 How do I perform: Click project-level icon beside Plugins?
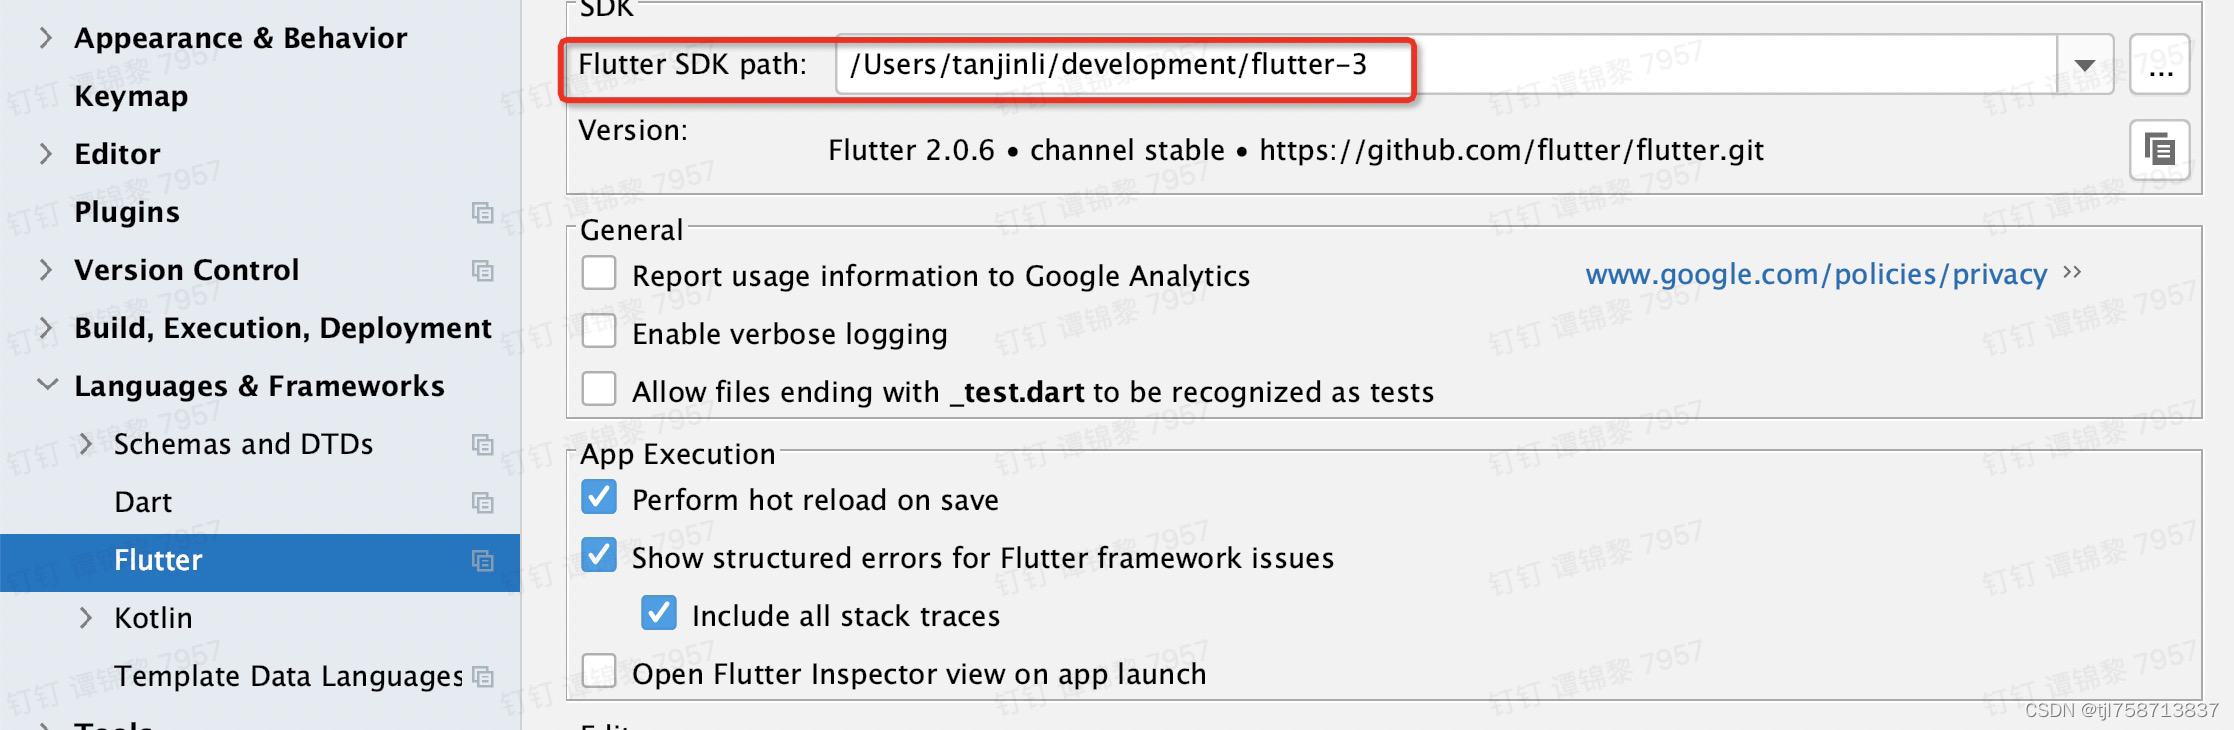[x=482, y=212]
